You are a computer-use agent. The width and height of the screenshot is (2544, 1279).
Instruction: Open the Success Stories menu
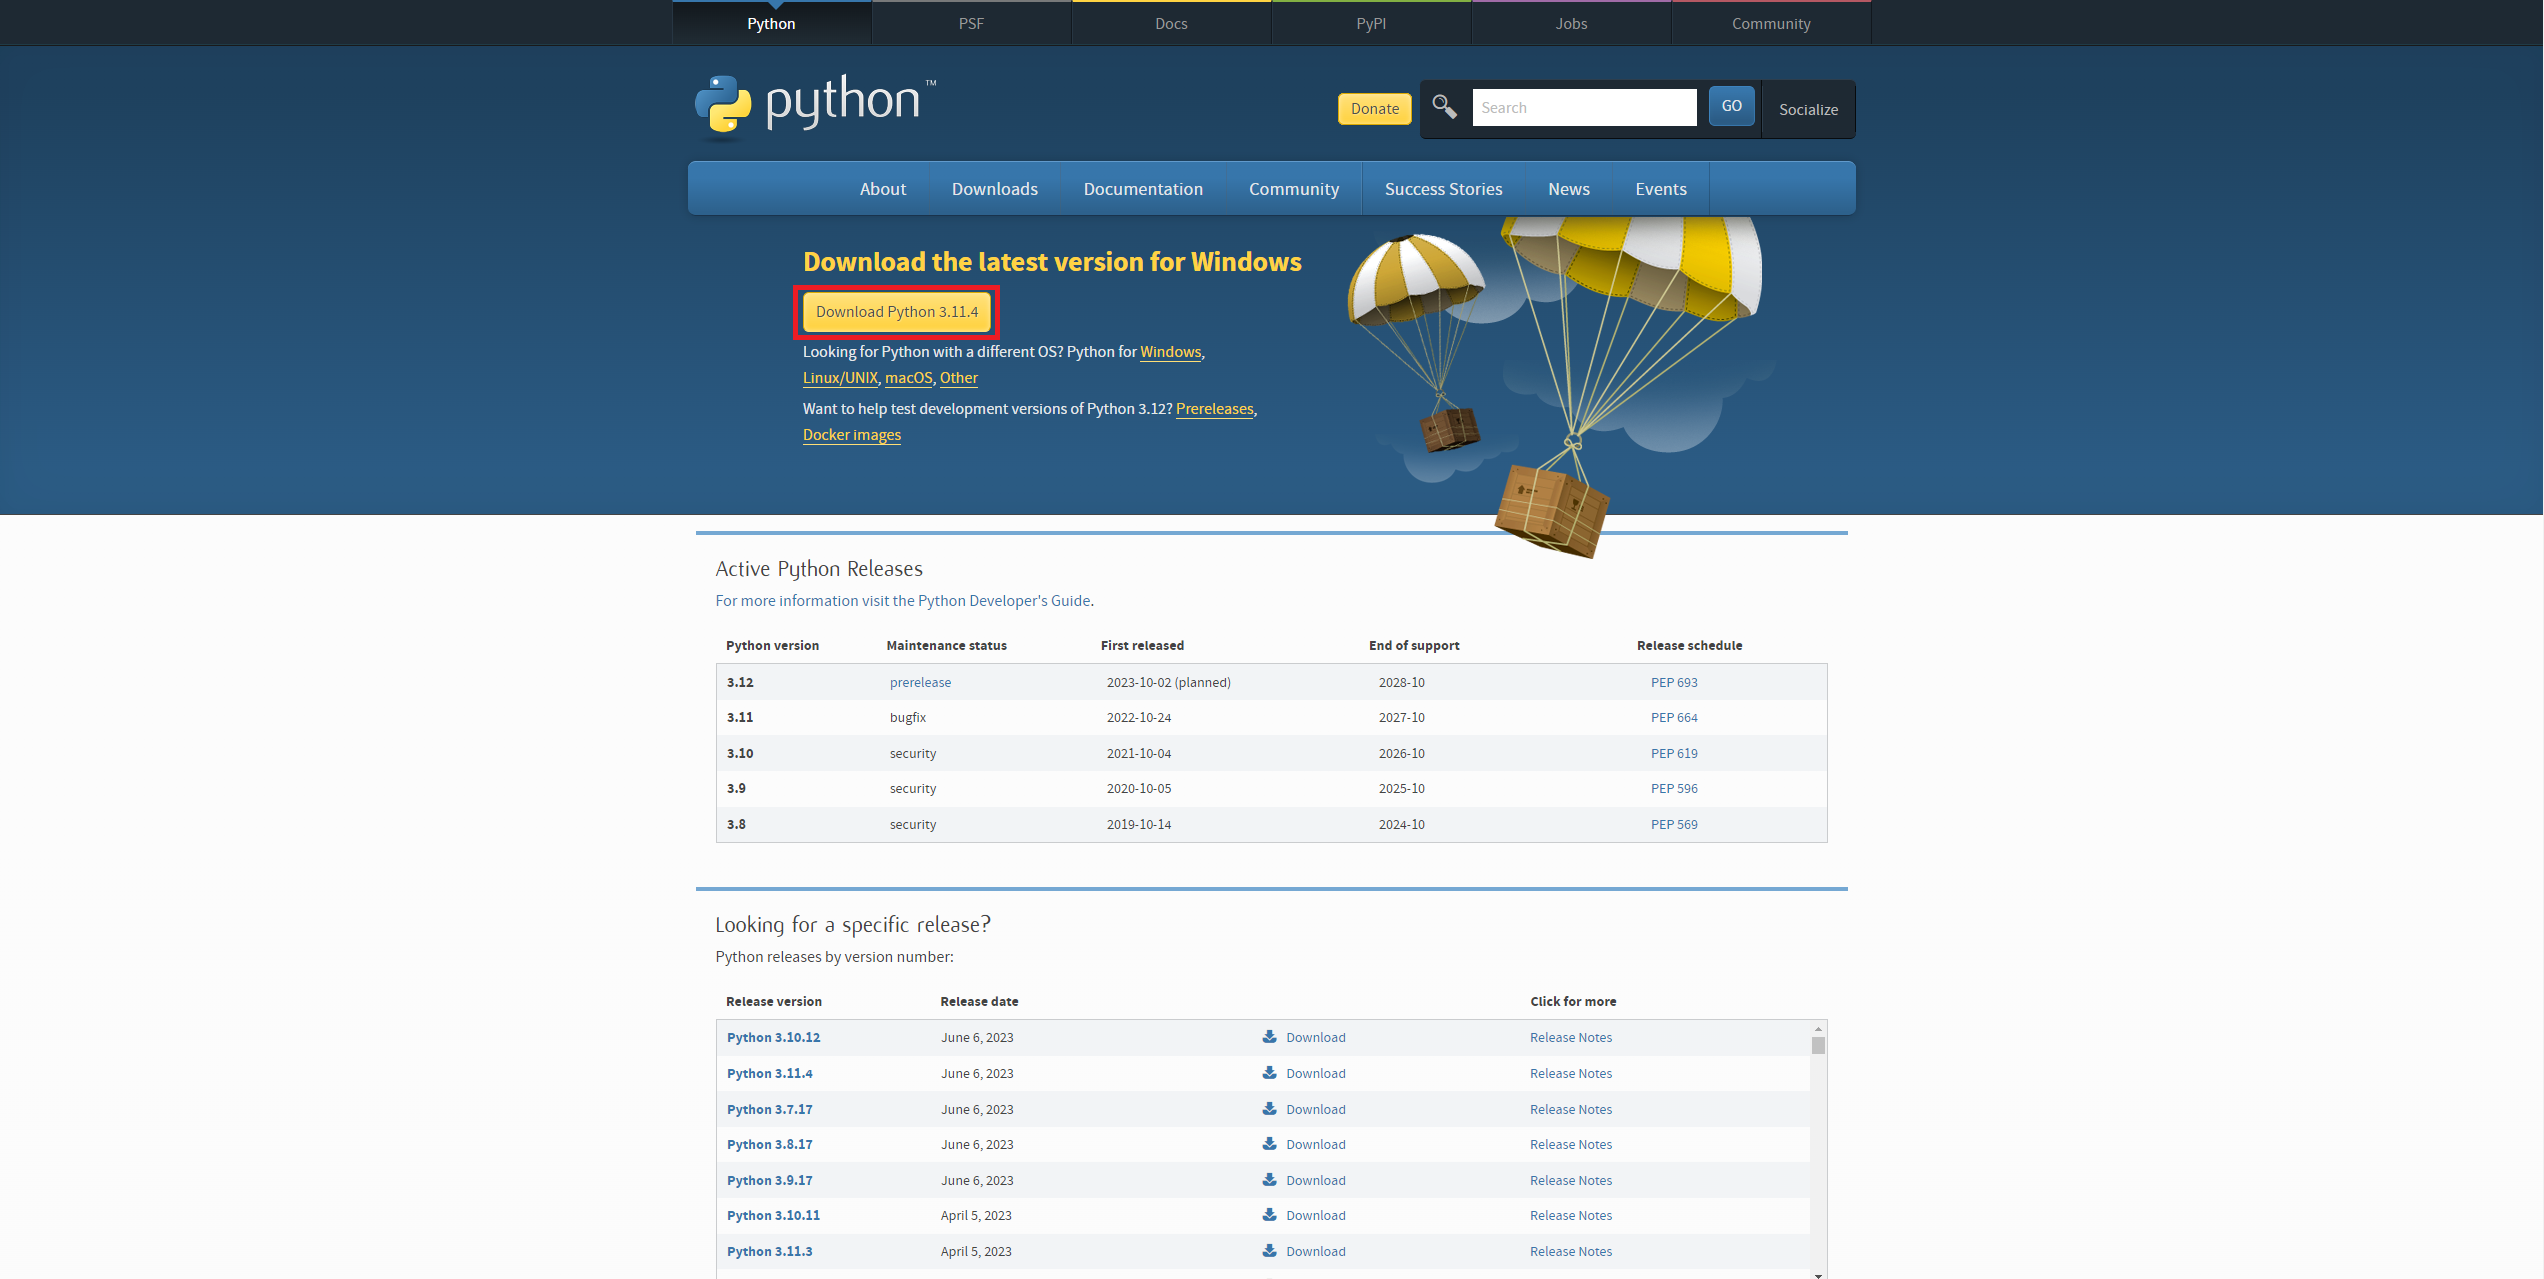point(1443,189)
